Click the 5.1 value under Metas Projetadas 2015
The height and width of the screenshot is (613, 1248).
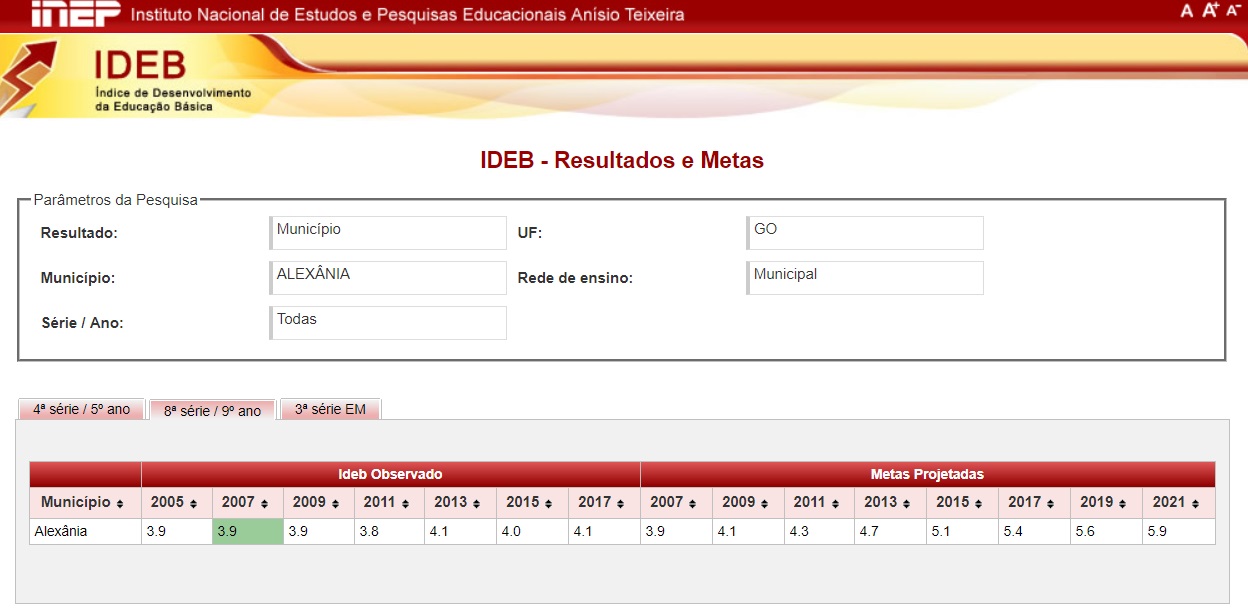(962, 531)
